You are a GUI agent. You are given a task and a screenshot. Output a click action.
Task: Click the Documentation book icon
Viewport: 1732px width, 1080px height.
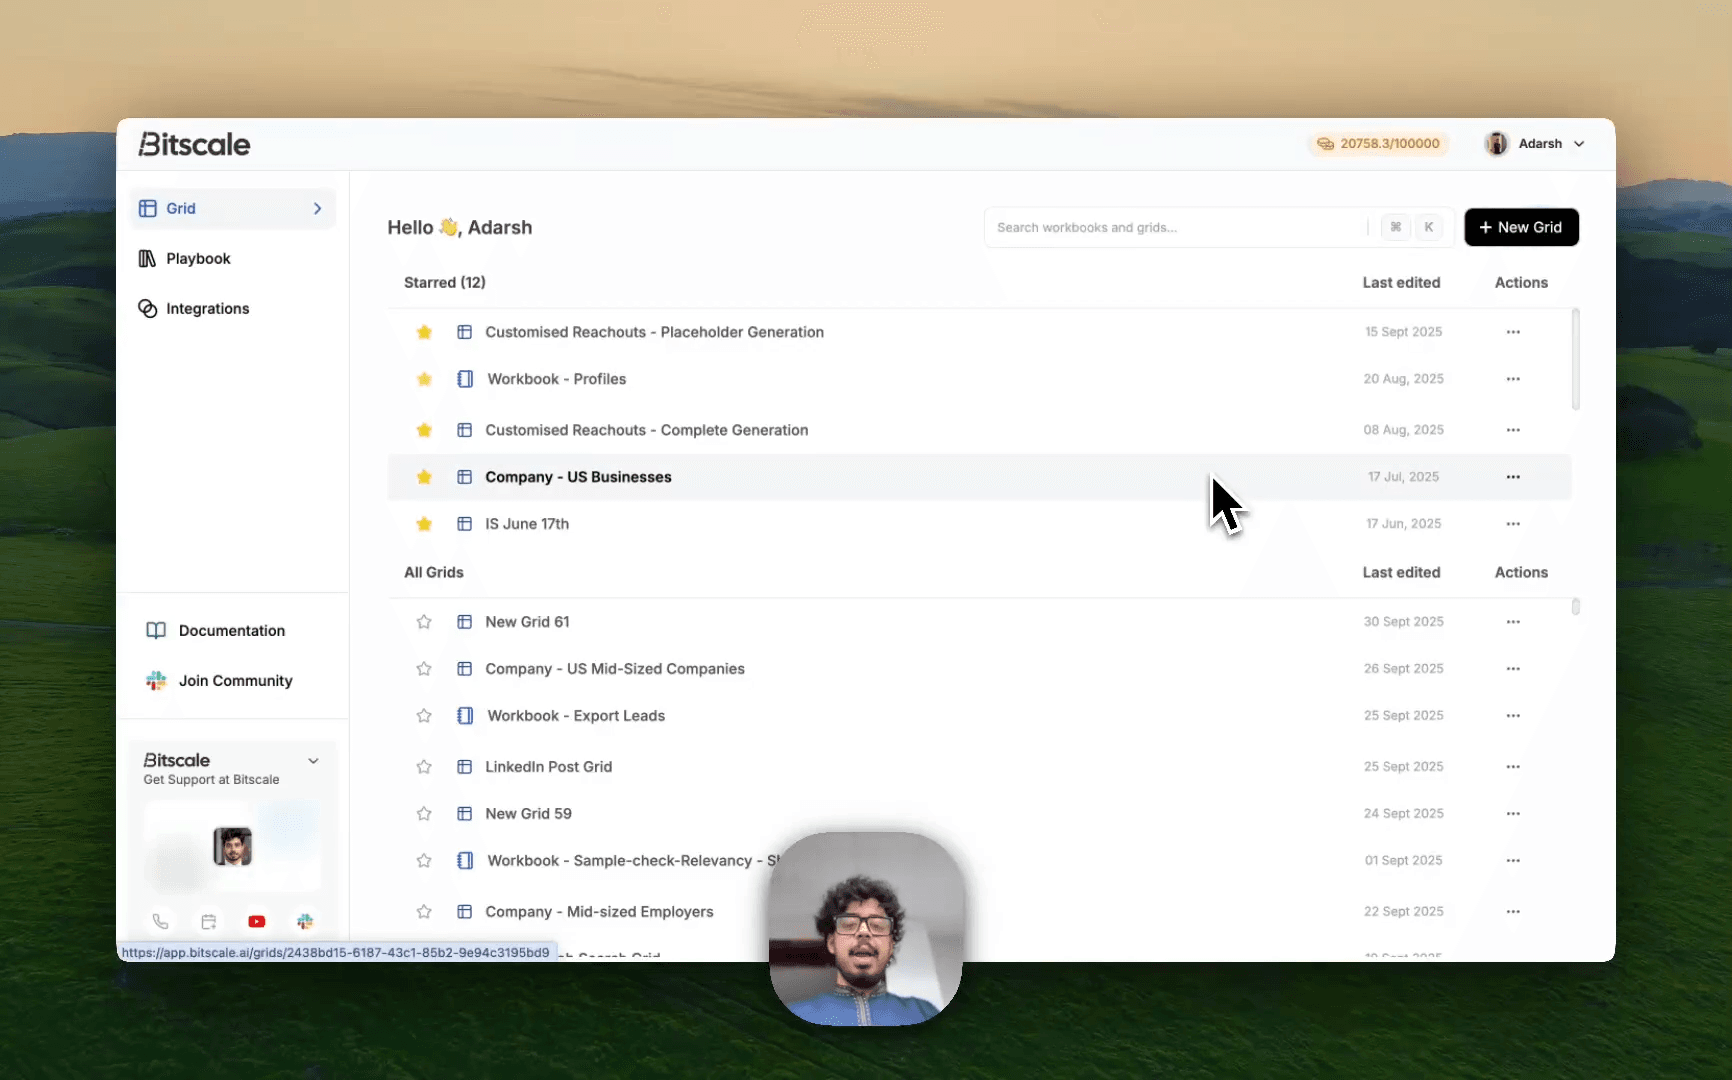(156, 630)
